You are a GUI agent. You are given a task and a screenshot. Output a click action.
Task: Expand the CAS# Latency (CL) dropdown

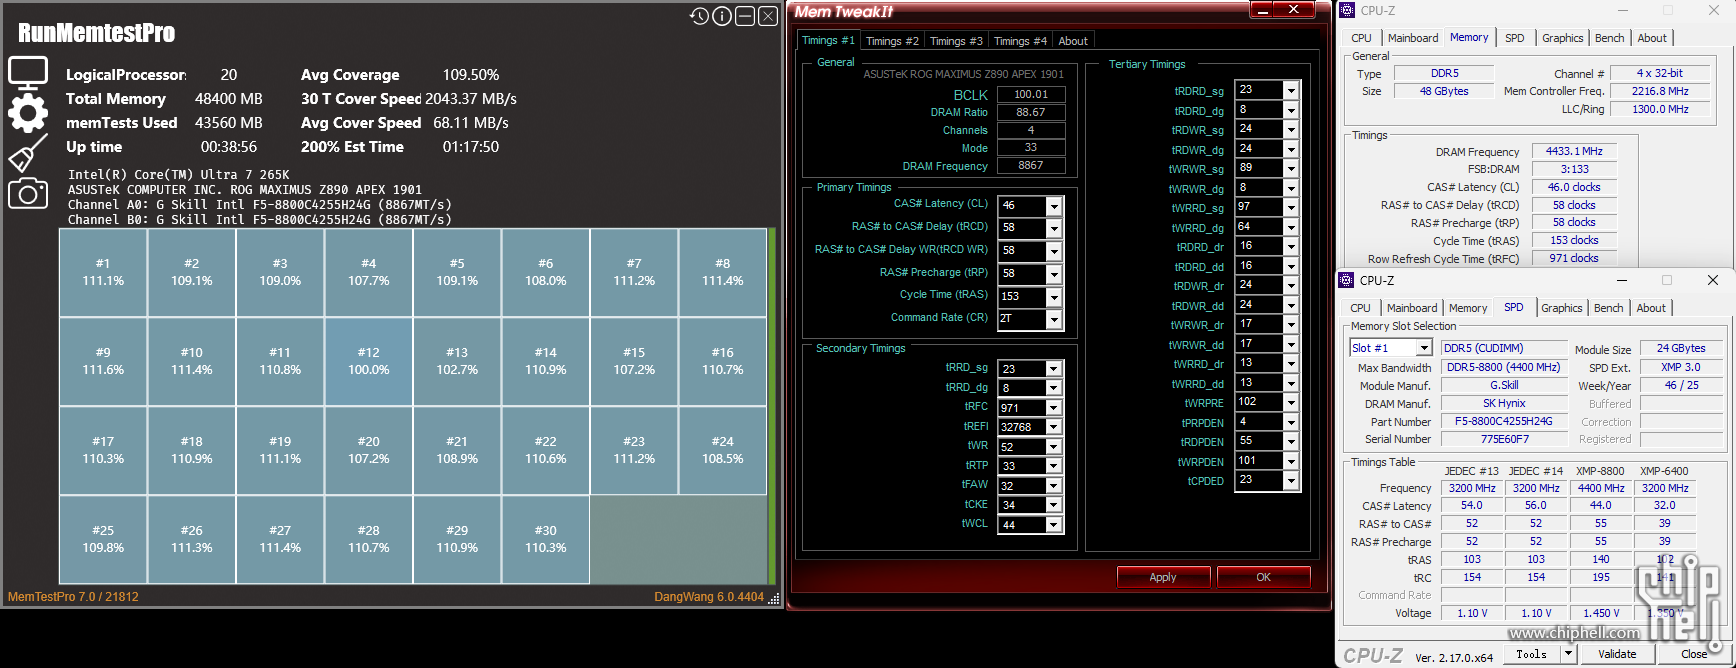click(1053, 206)
